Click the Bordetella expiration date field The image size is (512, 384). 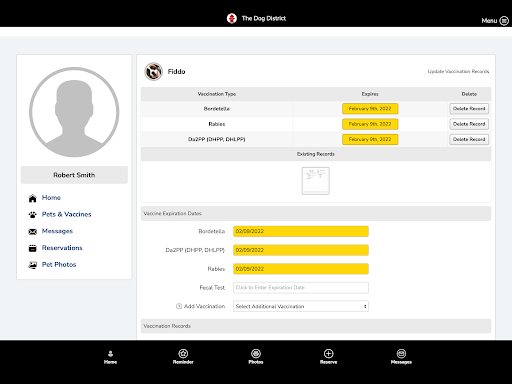tap(301, 231)
